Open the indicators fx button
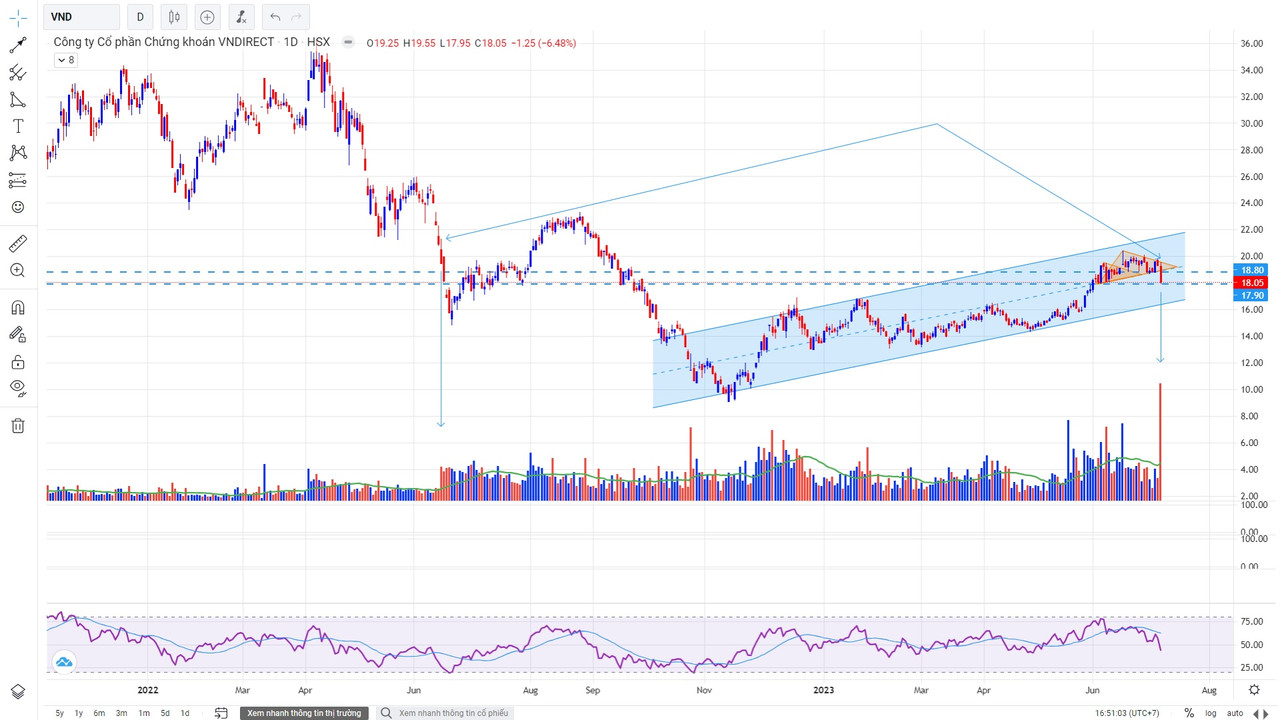1280x720 pixels. [x=240, y=17]
